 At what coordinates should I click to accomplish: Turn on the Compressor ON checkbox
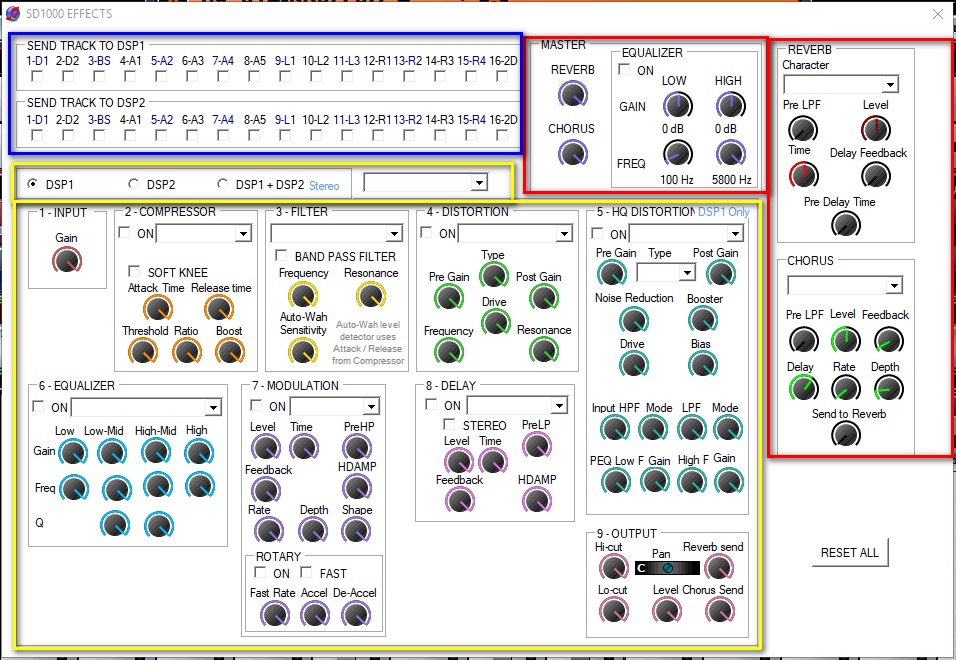point(124,232)
